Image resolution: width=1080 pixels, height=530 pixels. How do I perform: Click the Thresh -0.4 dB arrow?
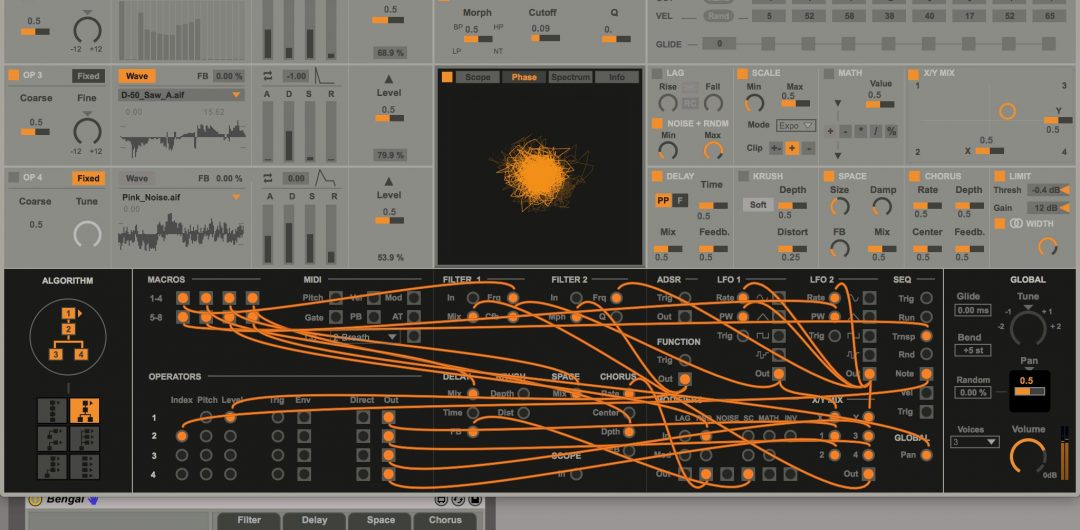pos(1064,190)
